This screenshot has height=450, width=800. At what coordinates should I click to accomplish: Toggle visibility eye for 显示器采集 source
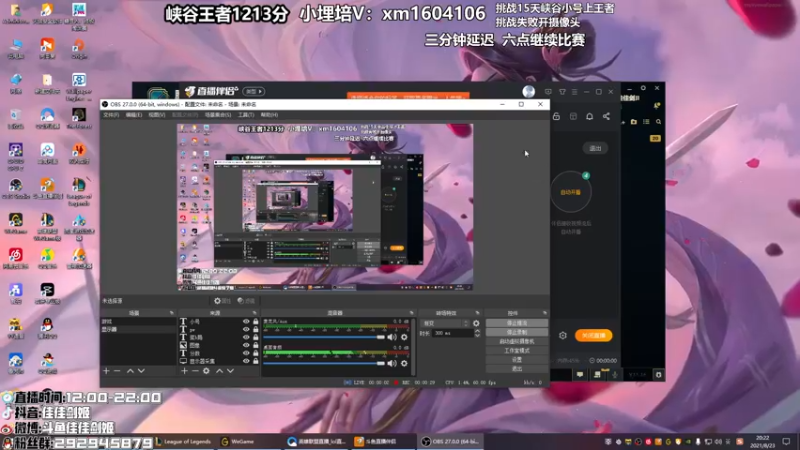246,361
